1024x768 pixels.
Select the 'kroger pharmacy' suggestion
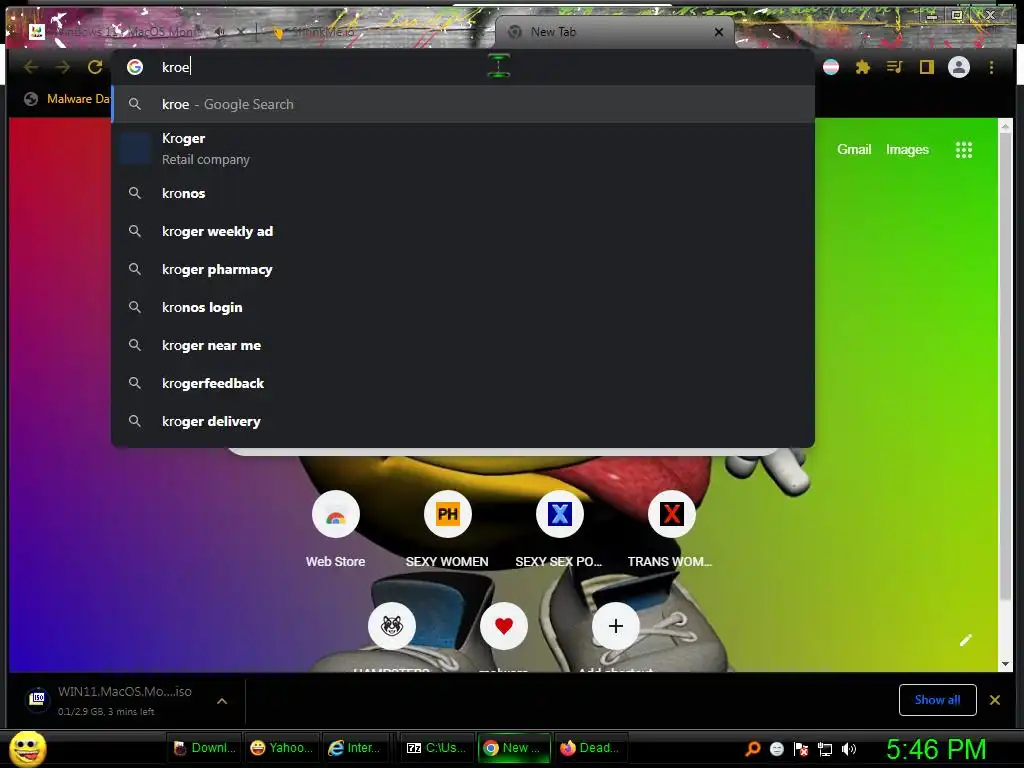(x=463, y=269)
